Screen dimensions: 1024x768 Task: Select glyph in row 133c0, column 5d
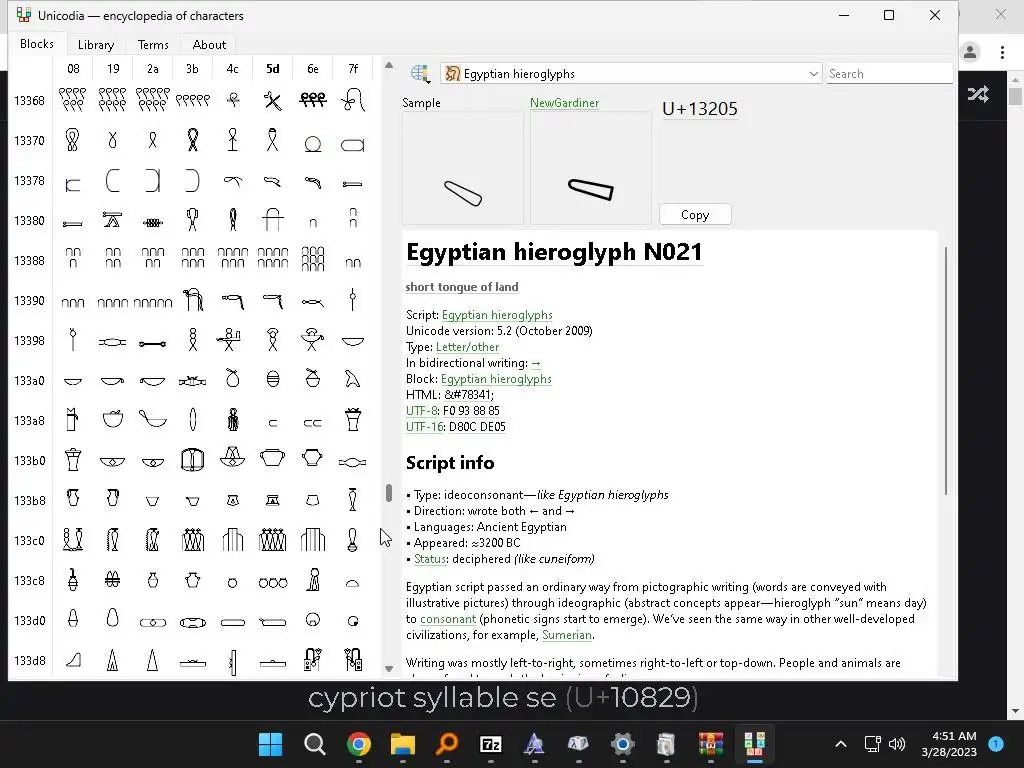(x=273, y=539)
